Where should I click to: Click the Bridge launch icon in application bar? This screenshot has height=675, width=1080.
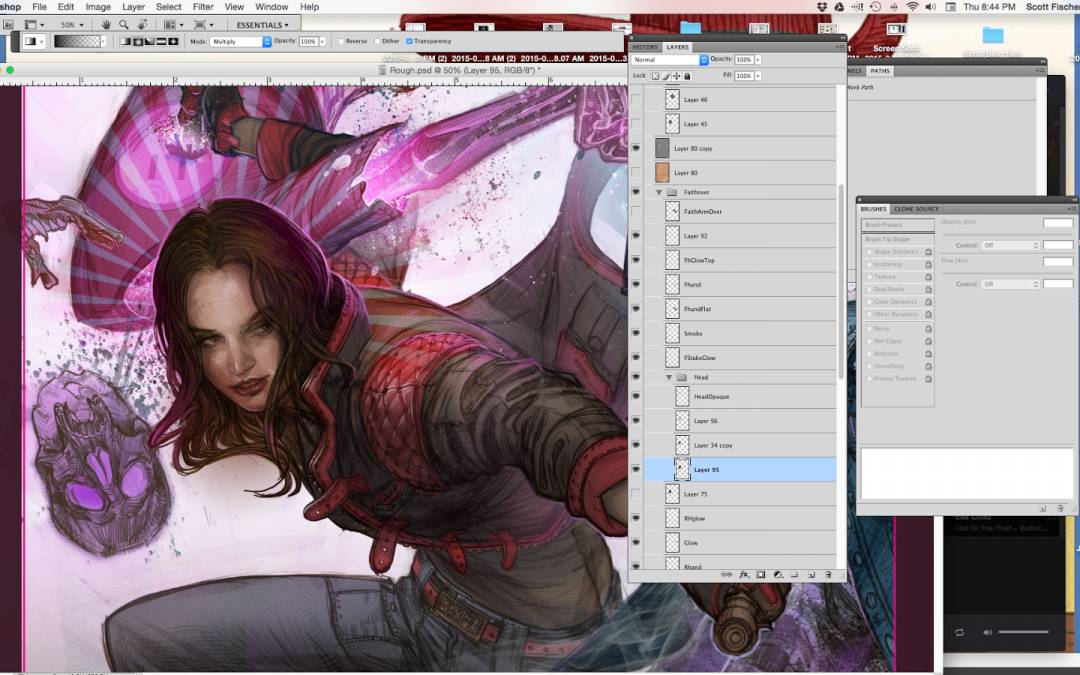click(x=8, y=25)
